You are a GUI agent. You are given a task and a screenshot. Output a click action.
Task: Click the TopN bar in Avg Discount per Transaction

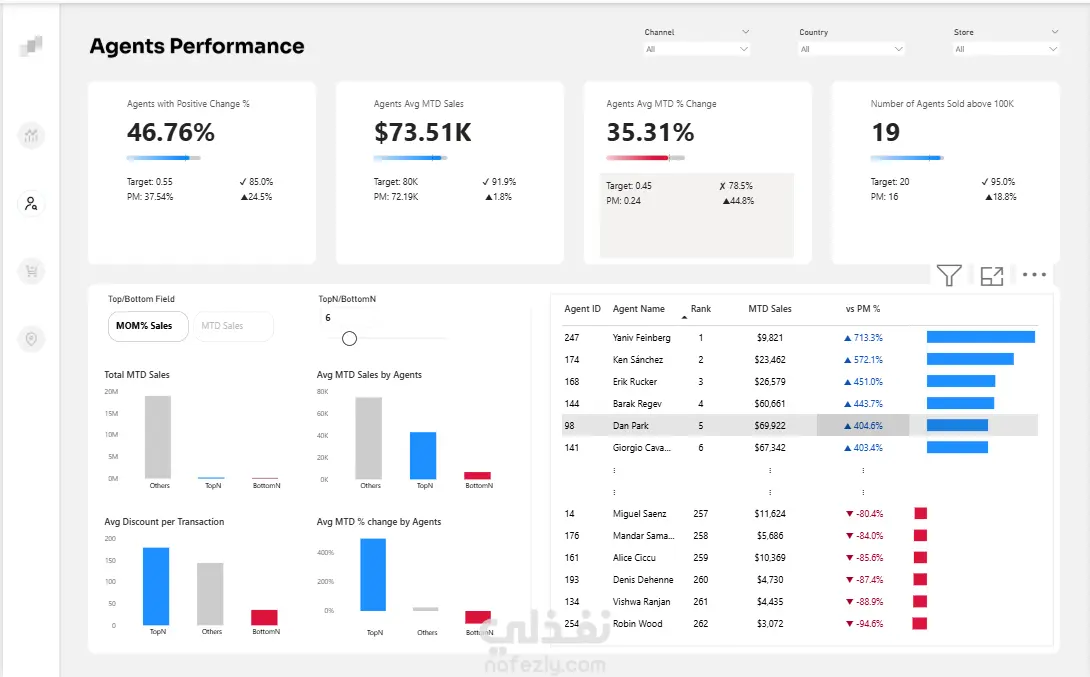point(156,587)
